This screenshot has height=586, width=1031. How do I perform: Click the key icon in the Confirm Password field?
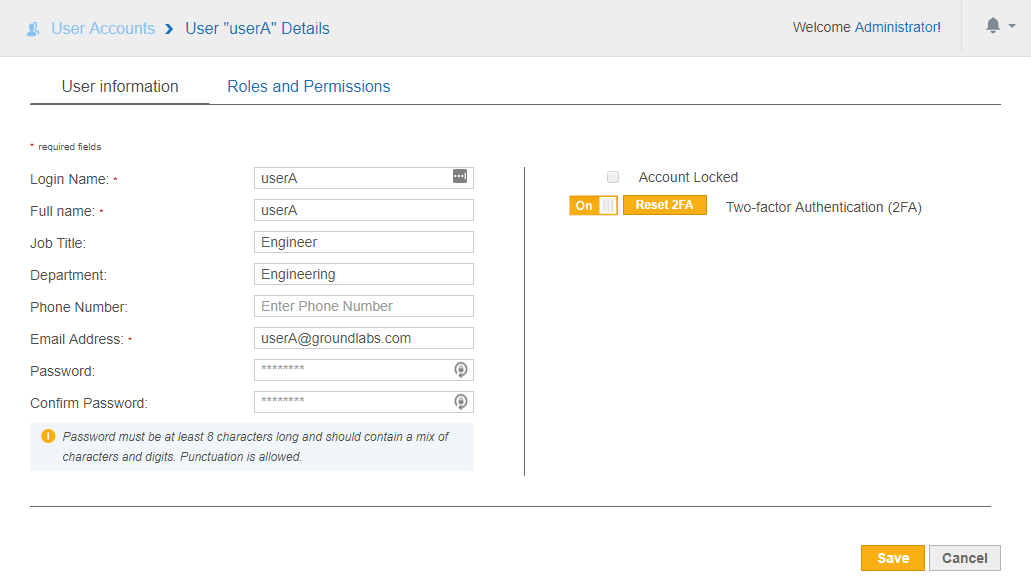(x=460, y=402)
